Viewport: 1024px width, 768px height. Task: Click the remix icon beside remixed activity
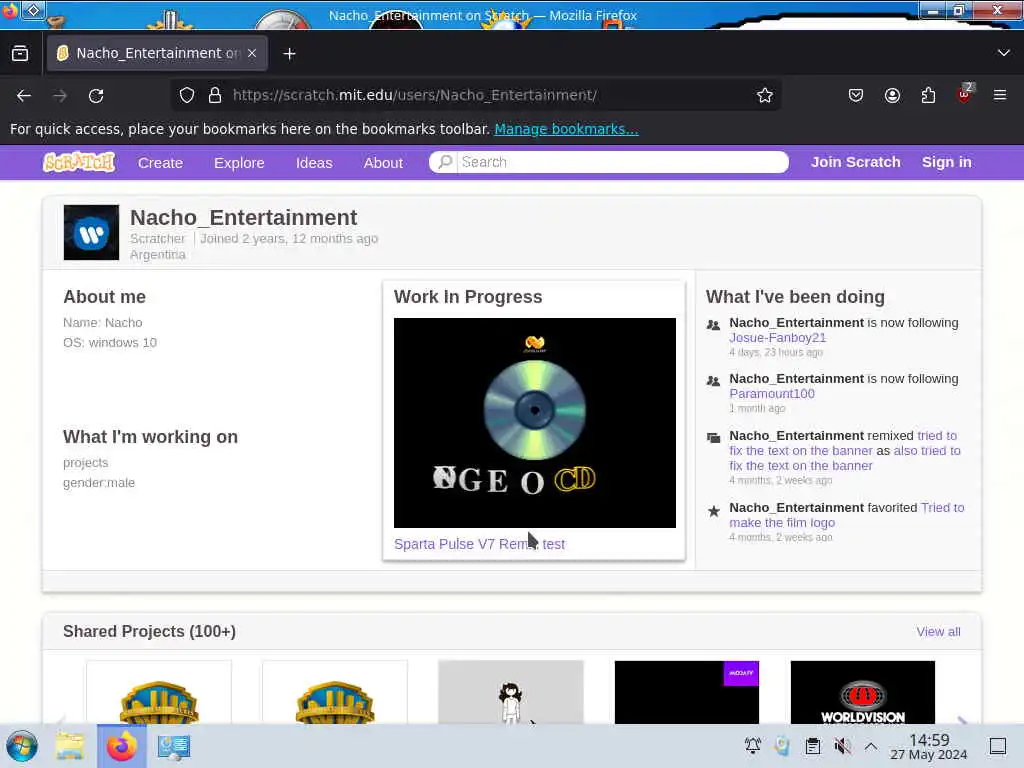[714, 438]
